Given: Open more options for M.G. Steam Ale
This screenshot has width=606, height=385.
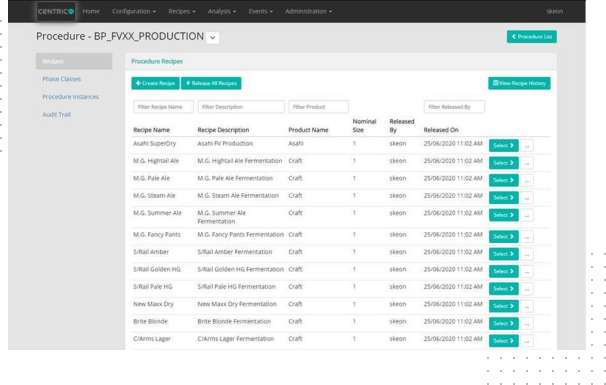Looking at the screenshot, I should [527, 198].
